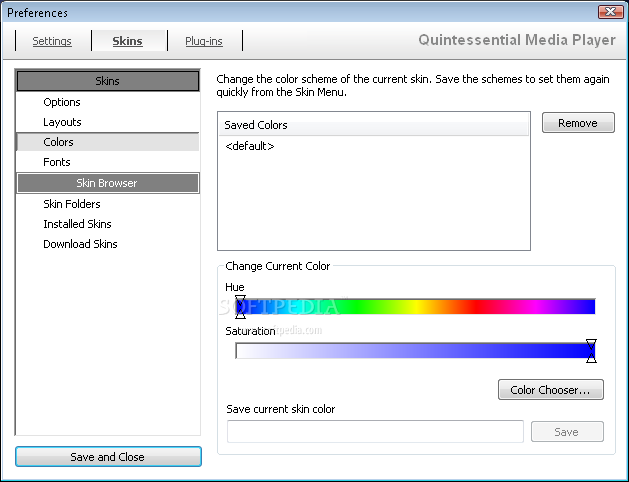This screenshot has width=629, height=482.
Task: Select the Skins tab
Action: [x=127, y=41]
